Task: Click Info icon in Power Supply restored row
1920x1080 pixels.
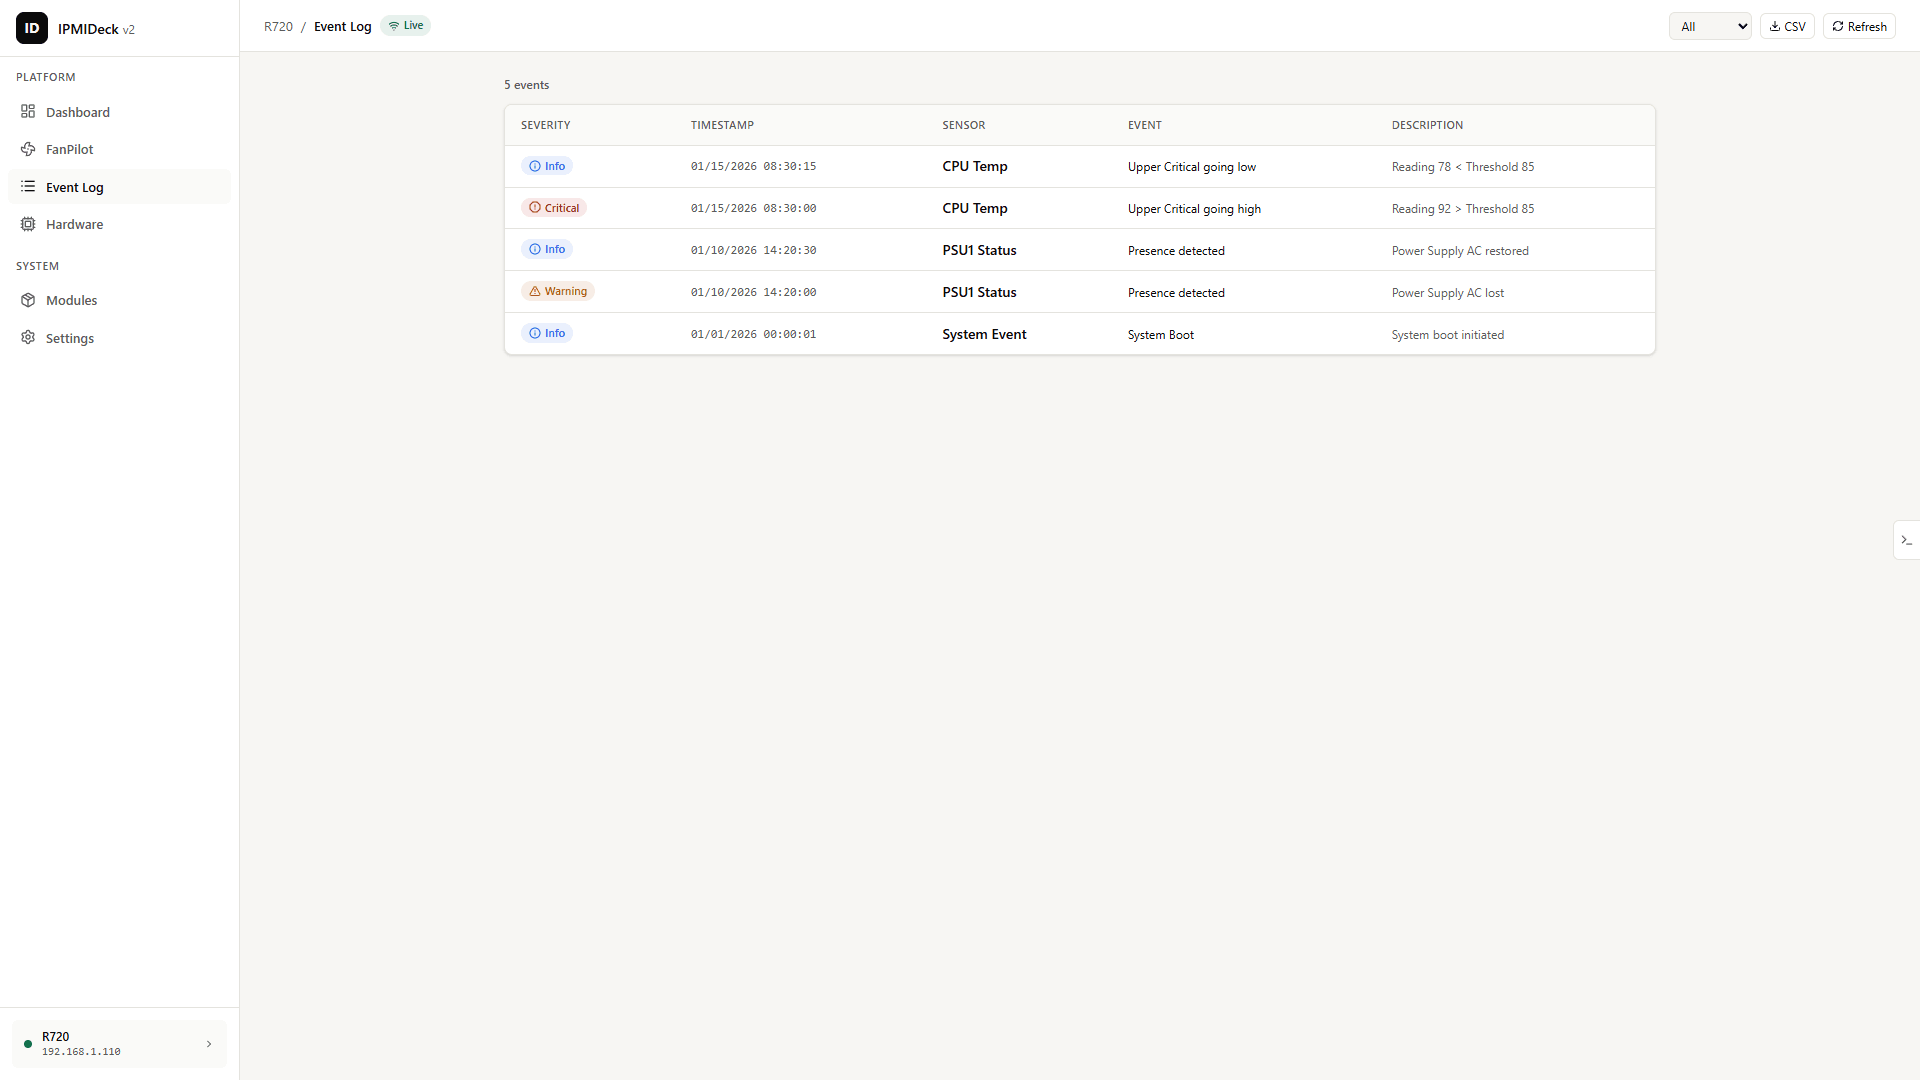Action: click(x=535, y=249)
